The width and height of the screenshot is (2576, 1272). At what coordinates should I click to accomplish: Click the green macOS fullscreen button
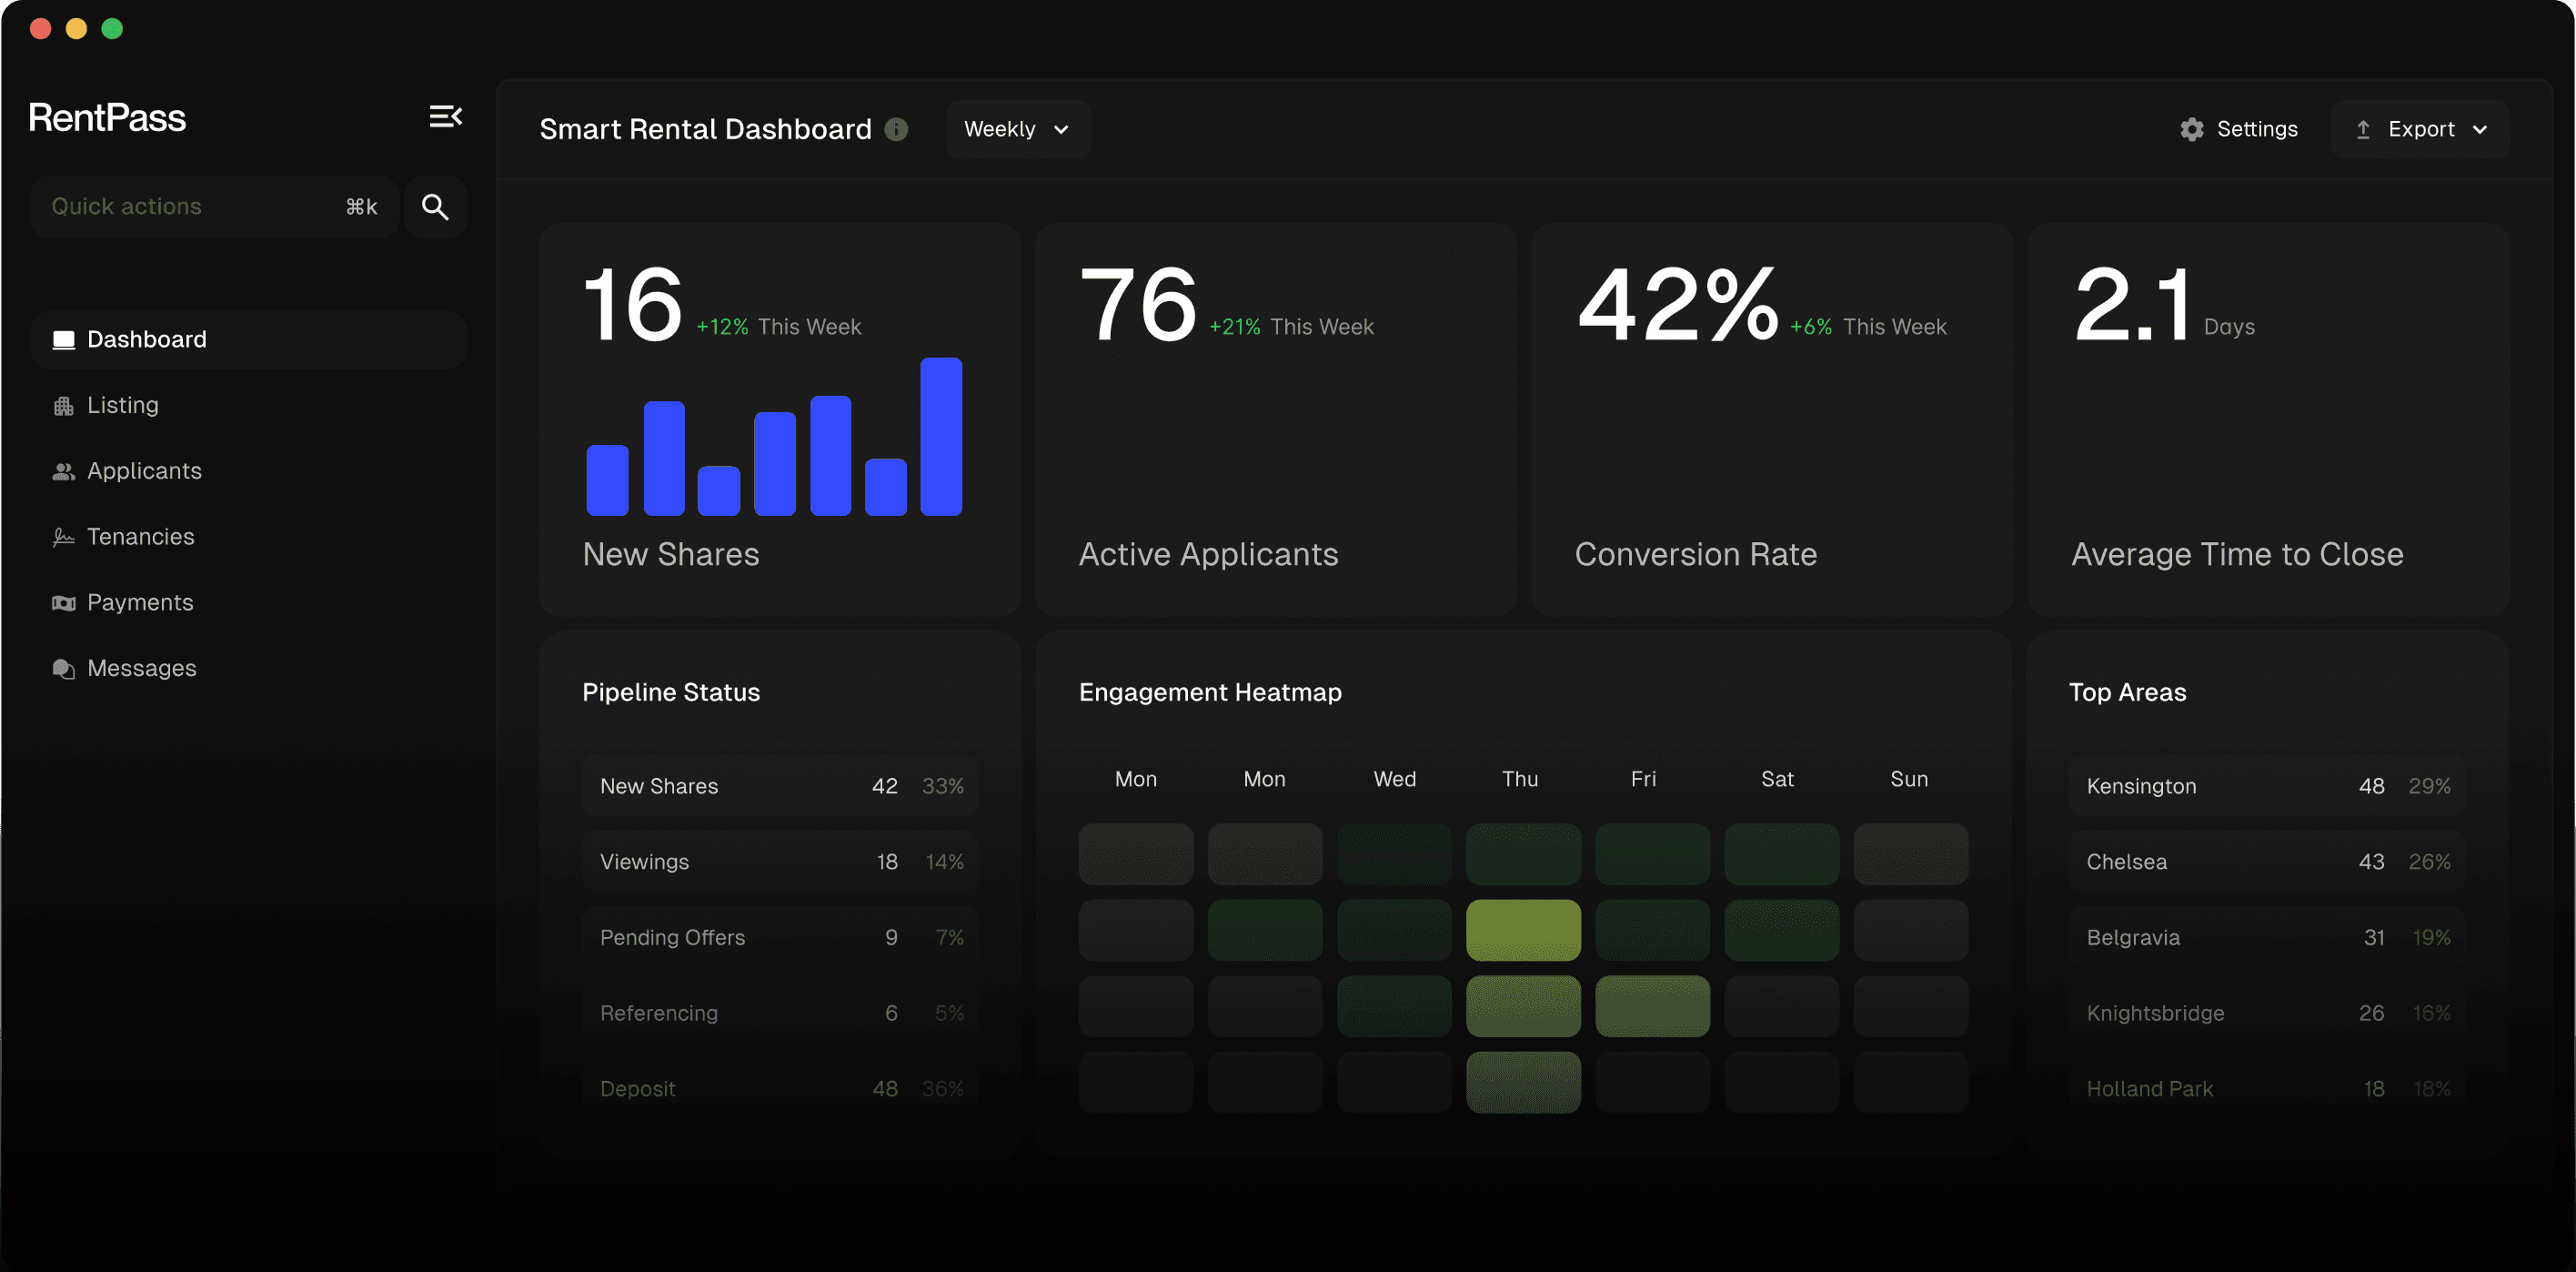point(112,29)
